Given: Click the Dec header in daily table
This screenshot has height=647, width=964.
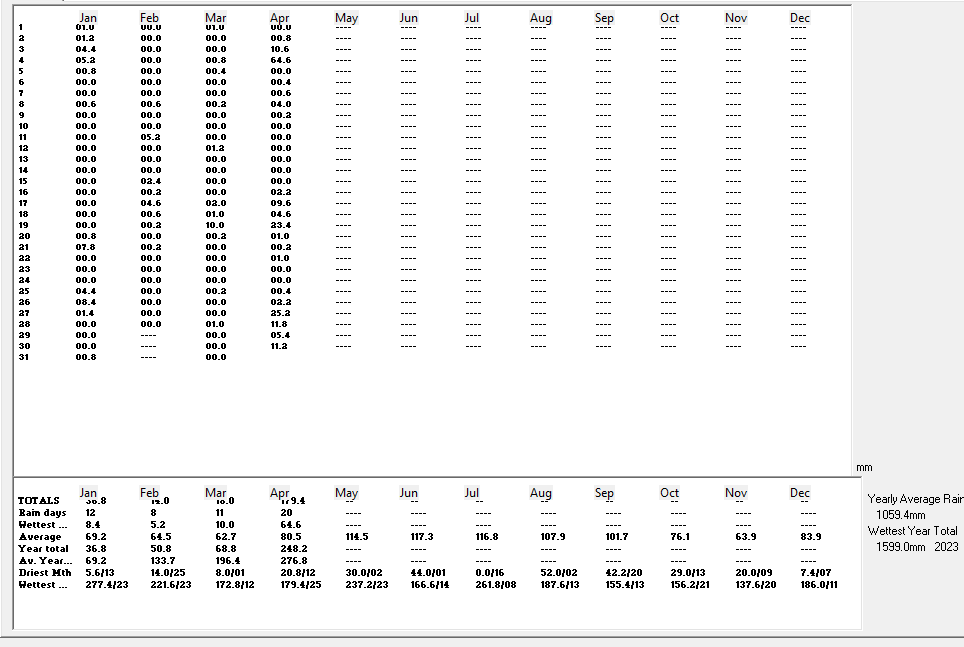Looking at the screenshot, I should [x=800, y=18].
